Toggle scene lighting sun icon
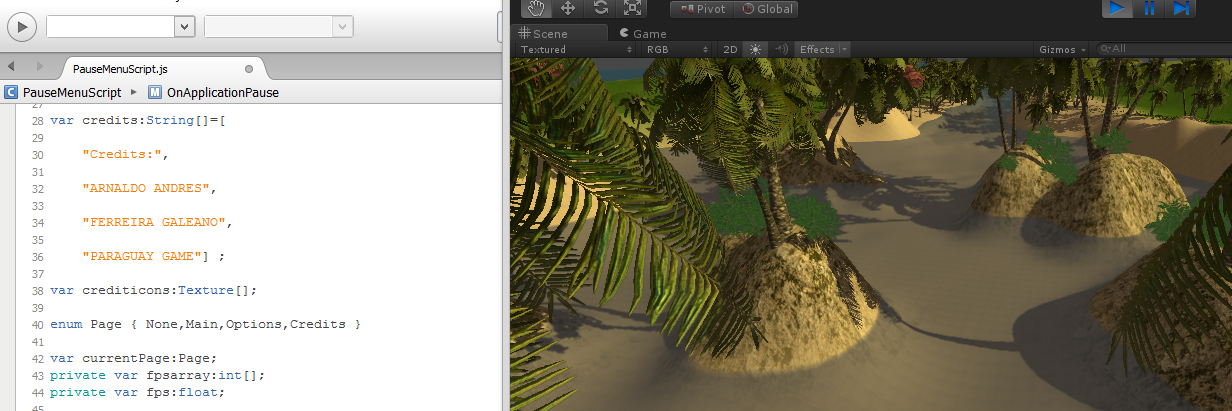 [x=755, y=49]
